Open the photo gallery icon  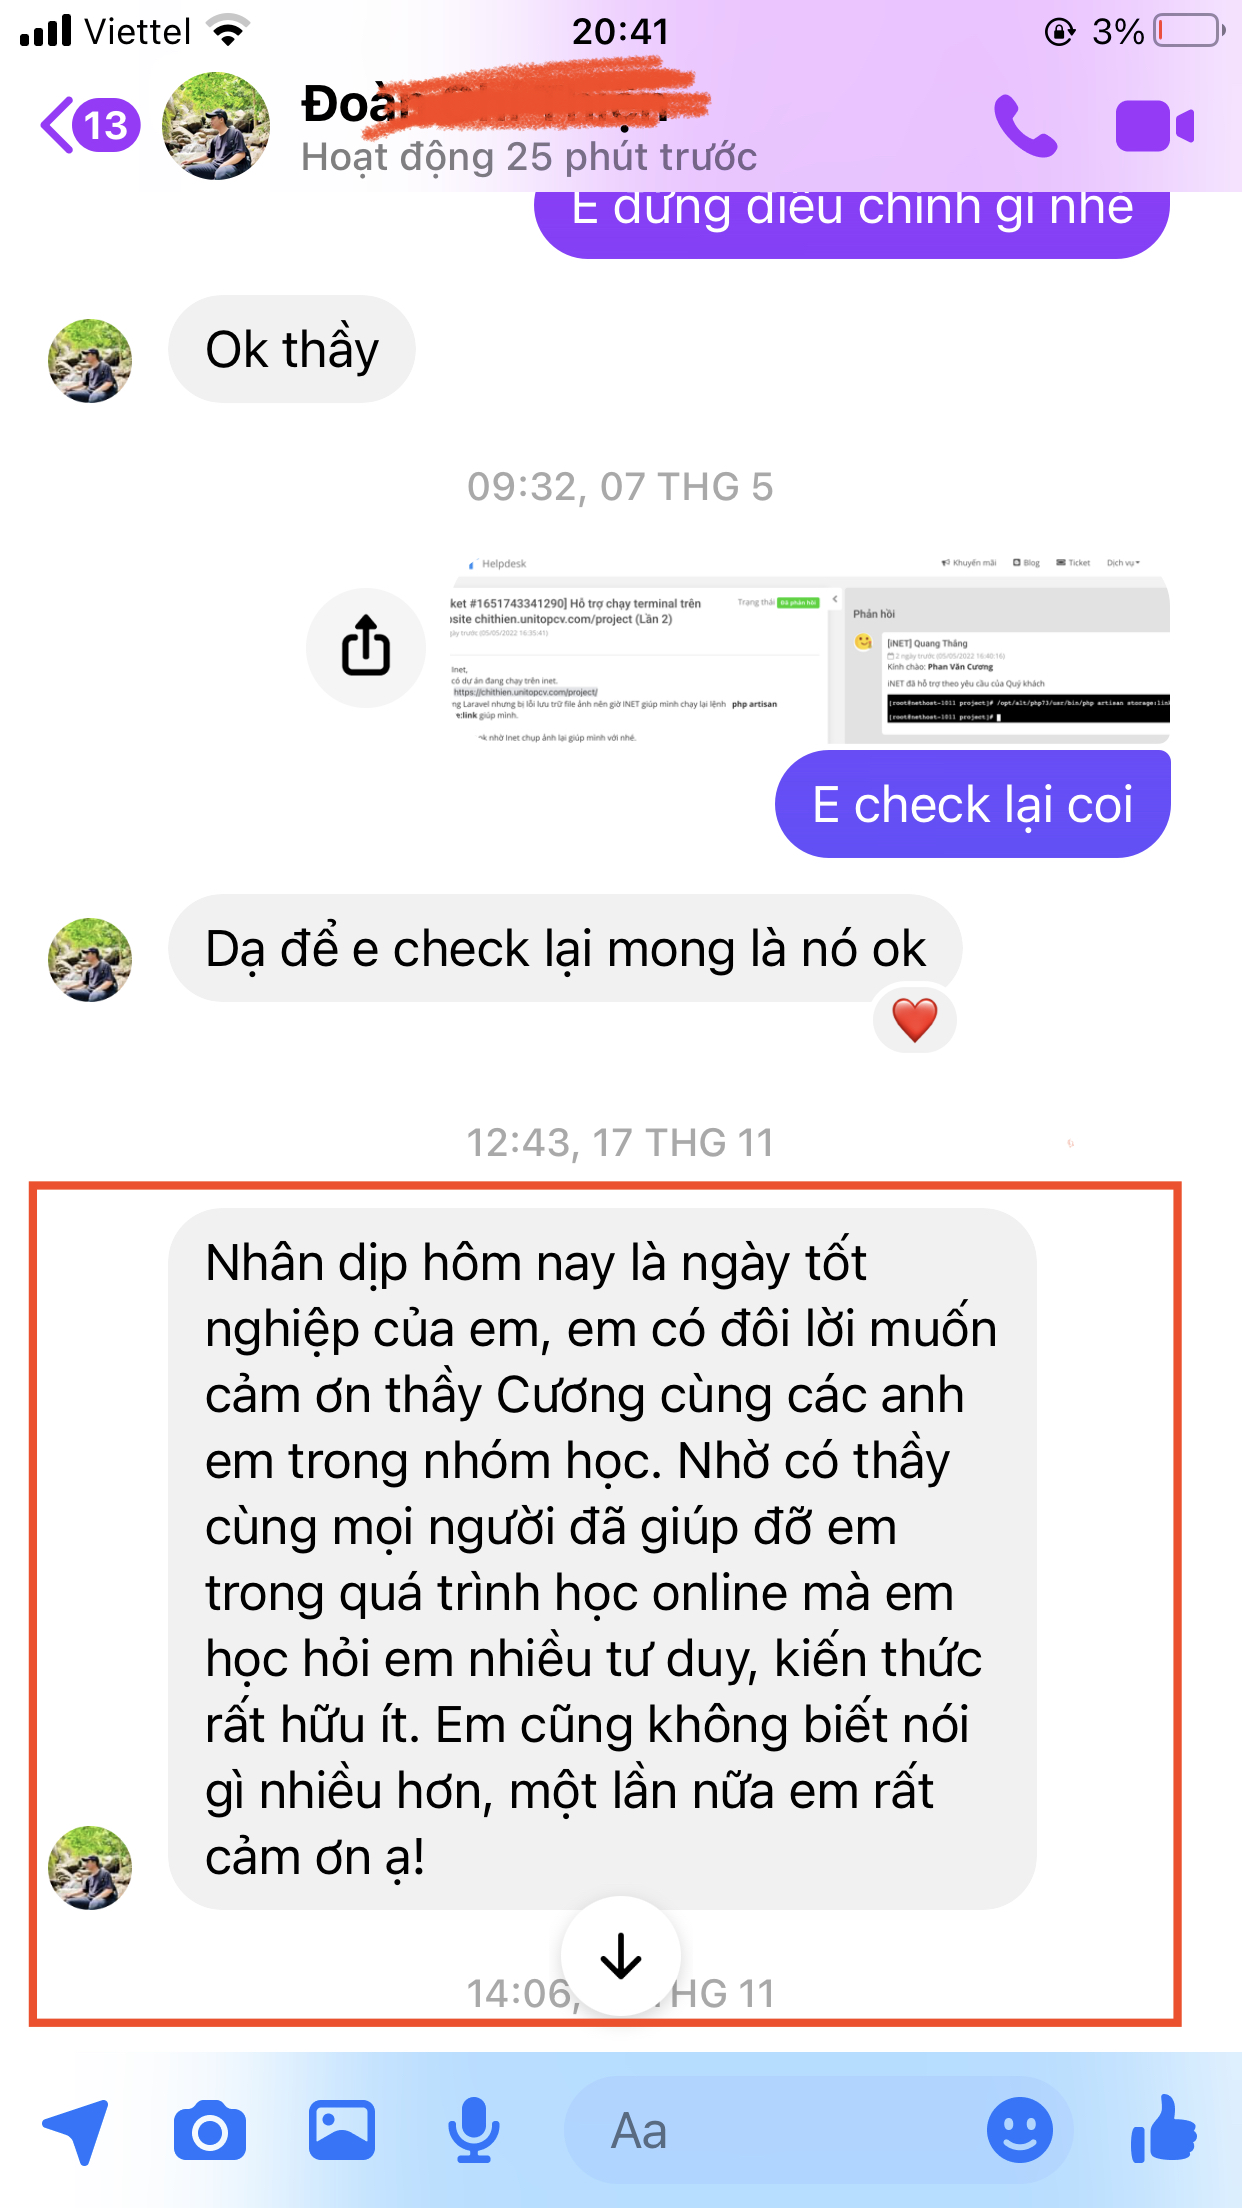click(342, 2130)
